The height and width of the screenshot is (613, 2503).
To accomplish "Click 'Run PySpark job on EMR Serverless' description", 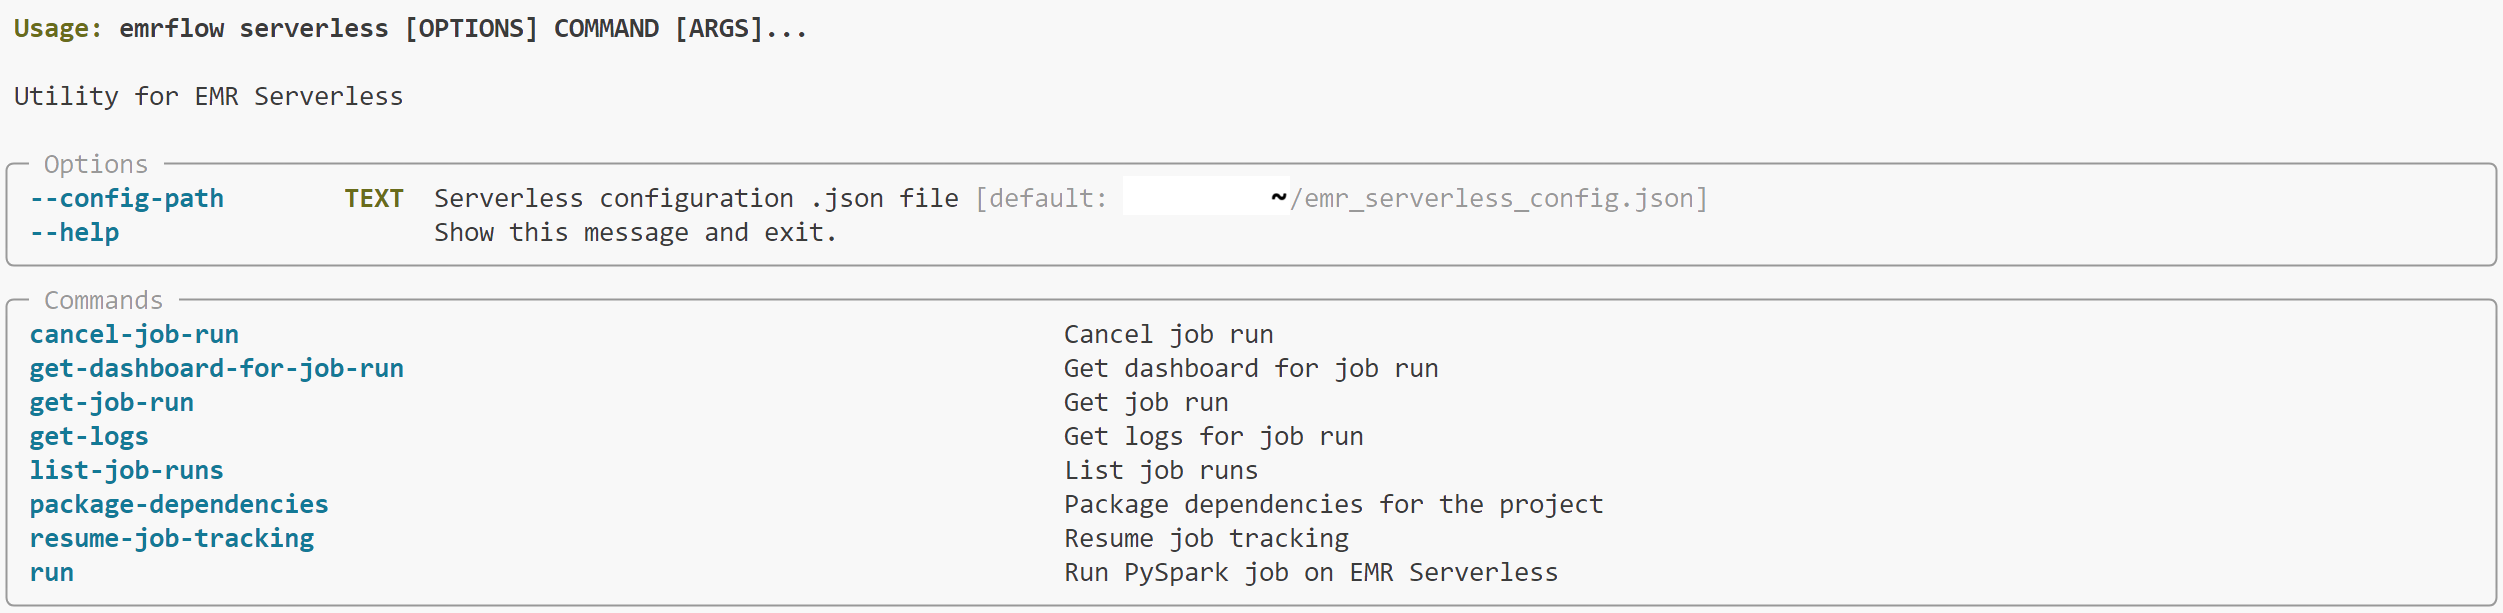I will click(x=1311, y=573).
